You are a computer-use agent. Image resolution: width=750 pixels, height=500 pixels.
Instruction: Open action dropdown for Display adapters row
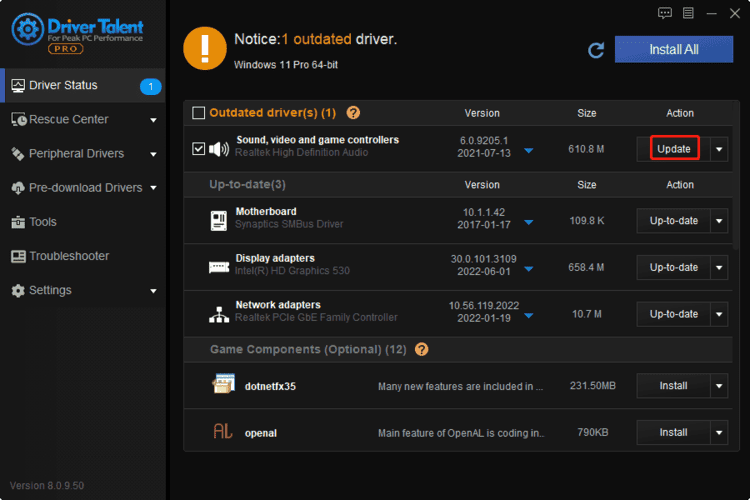pos(719,267)
